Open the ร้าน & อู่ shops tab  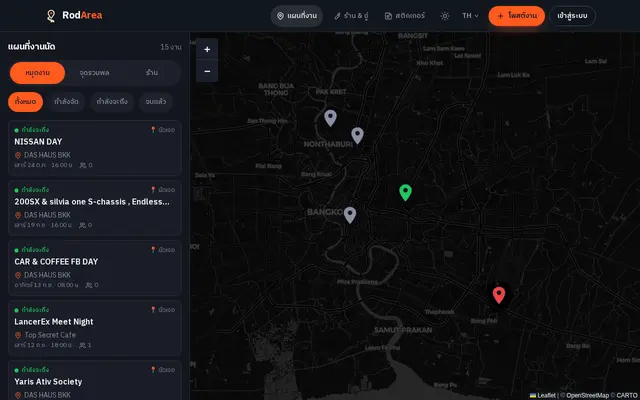point(351,16)
